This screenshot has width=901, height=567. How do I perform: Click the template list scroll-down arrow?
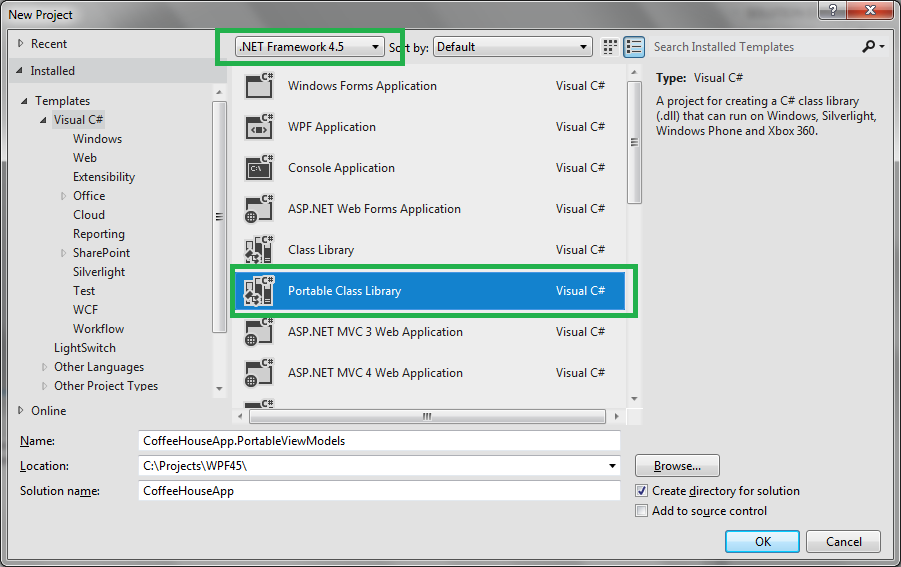point(634,399)
